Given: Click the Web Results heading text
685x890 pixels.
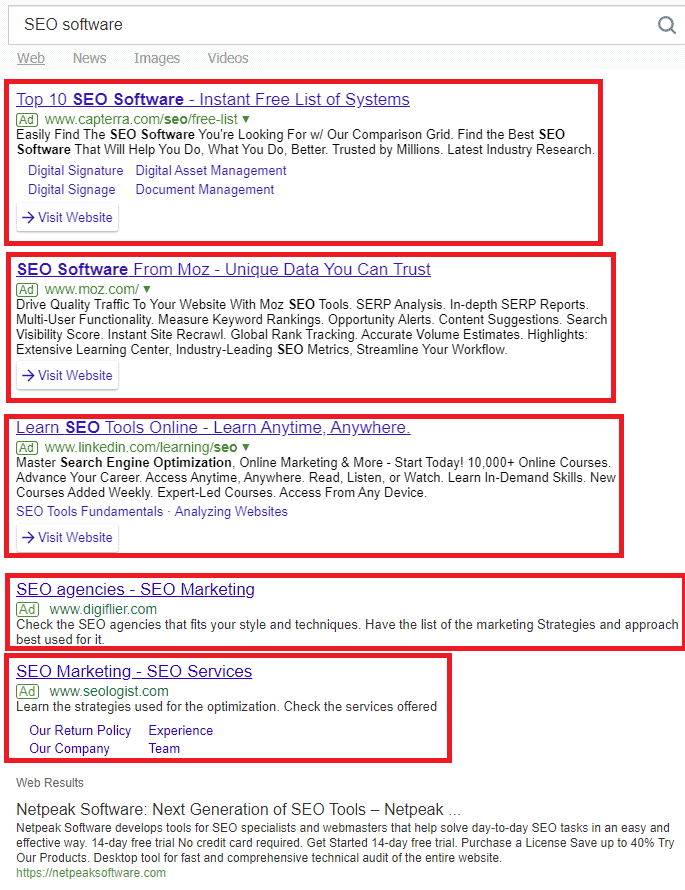Looking at the screenshot, I should click(49, 783).
